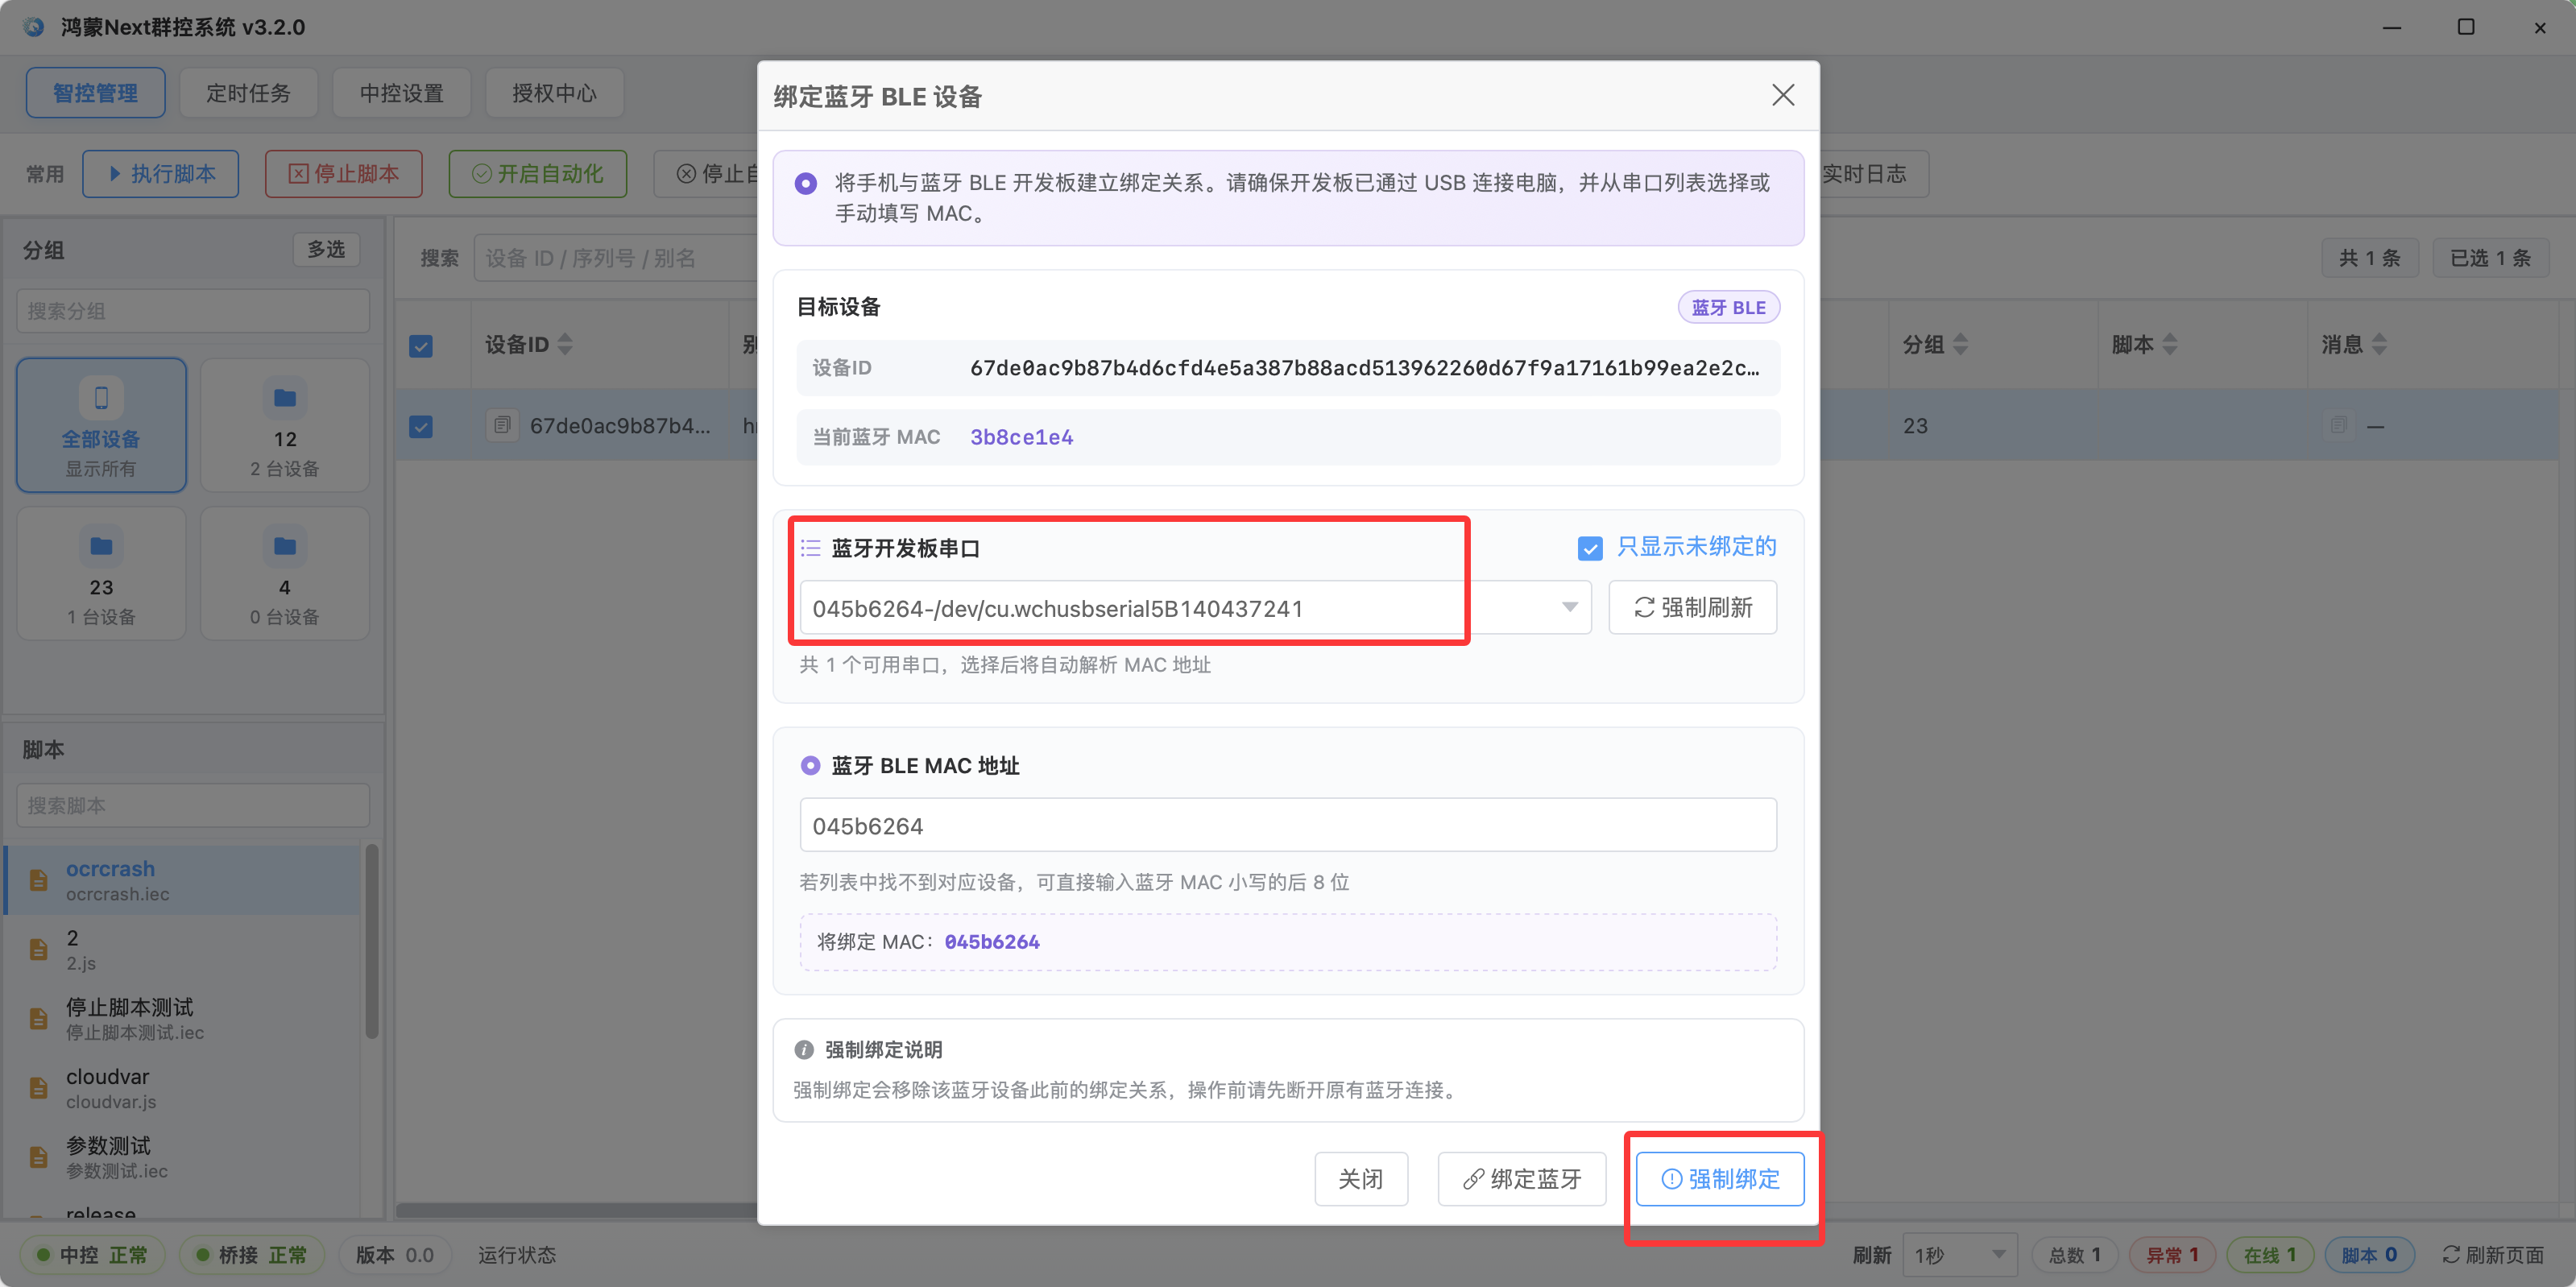
Task: Click the 脚本 0 status badge
Action: pos(2369,1254)
